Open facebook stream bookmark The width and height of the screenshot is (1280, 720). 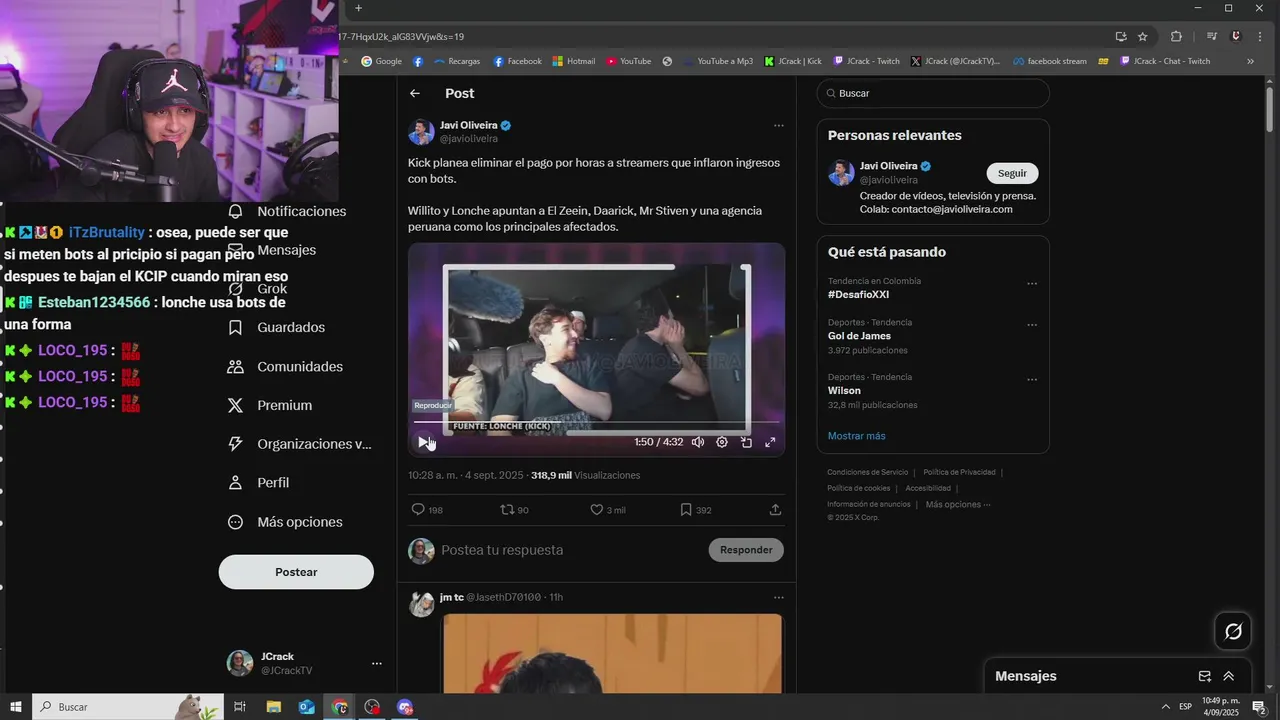[1049, 61]
